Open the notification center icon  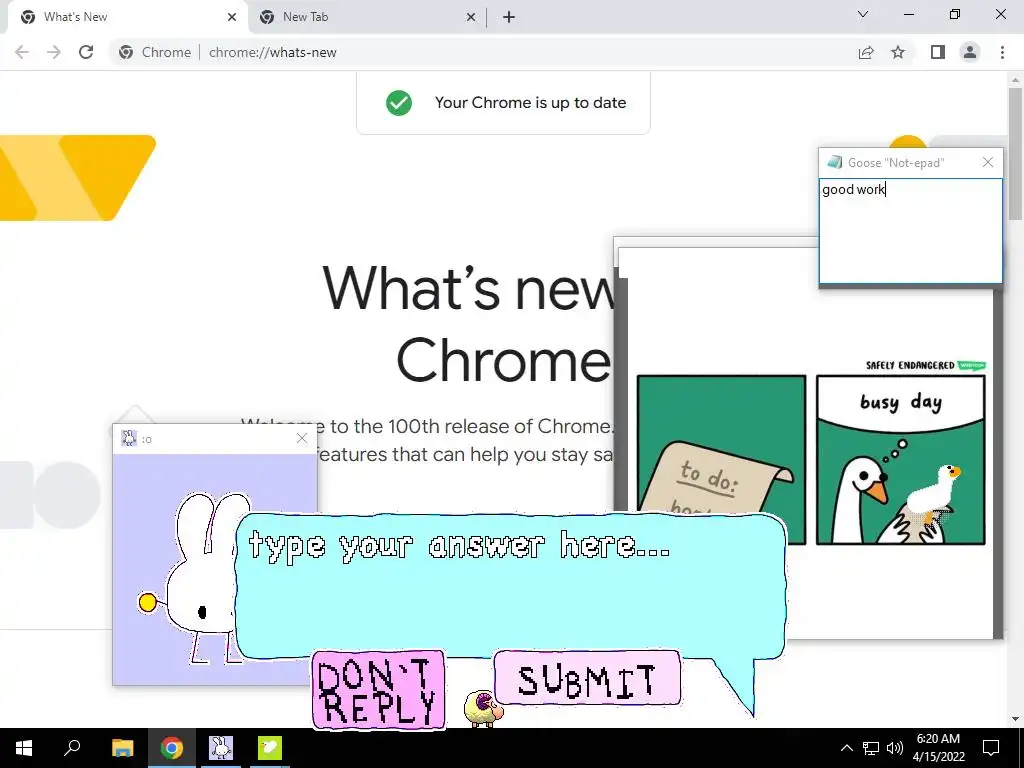991,748
